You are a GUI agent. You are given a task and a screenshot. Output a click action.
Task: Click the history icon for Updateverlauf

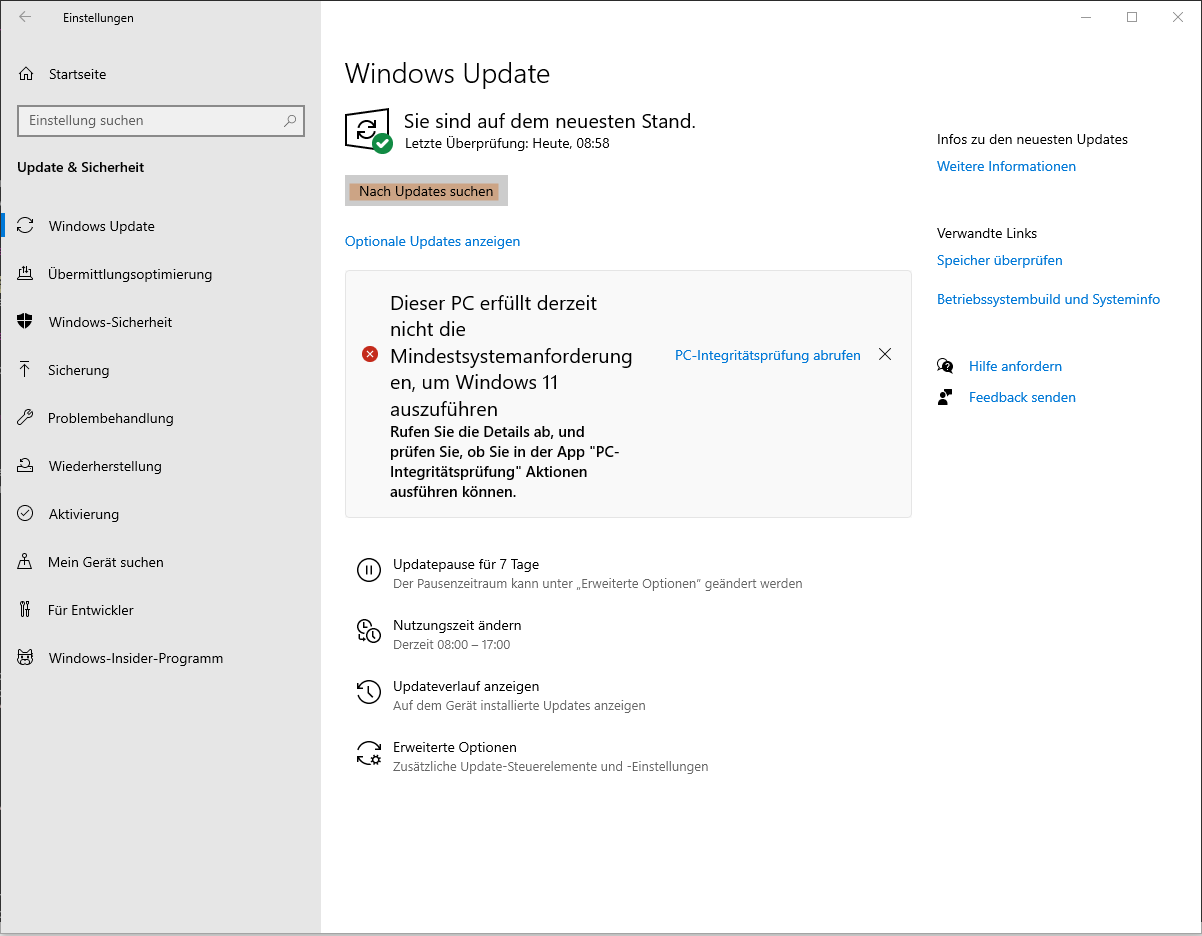tap(369, 692)
